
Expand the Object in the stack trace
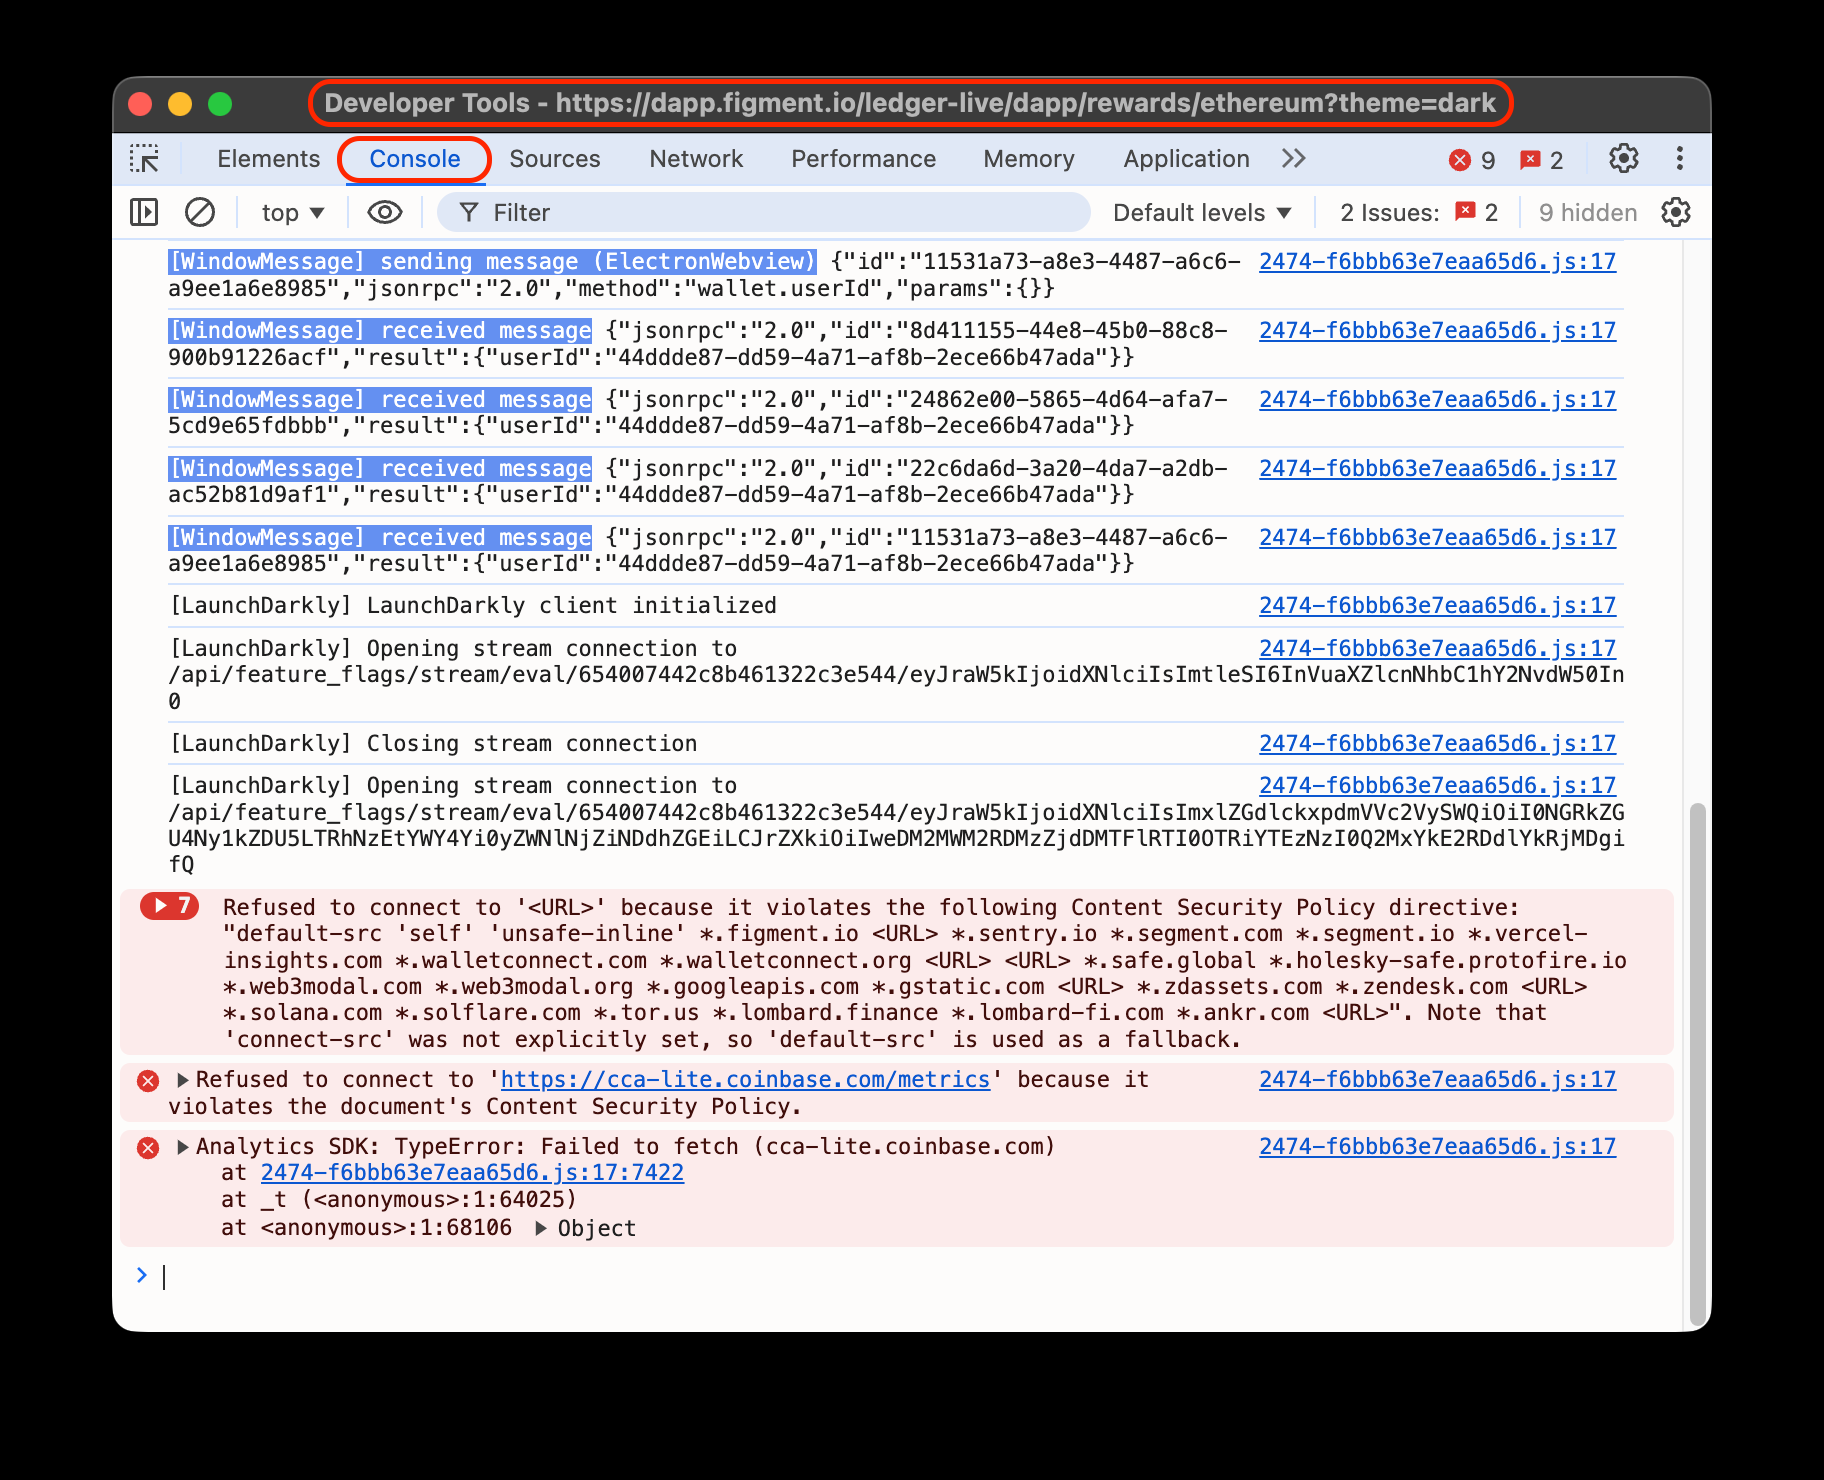[541, 1228]
